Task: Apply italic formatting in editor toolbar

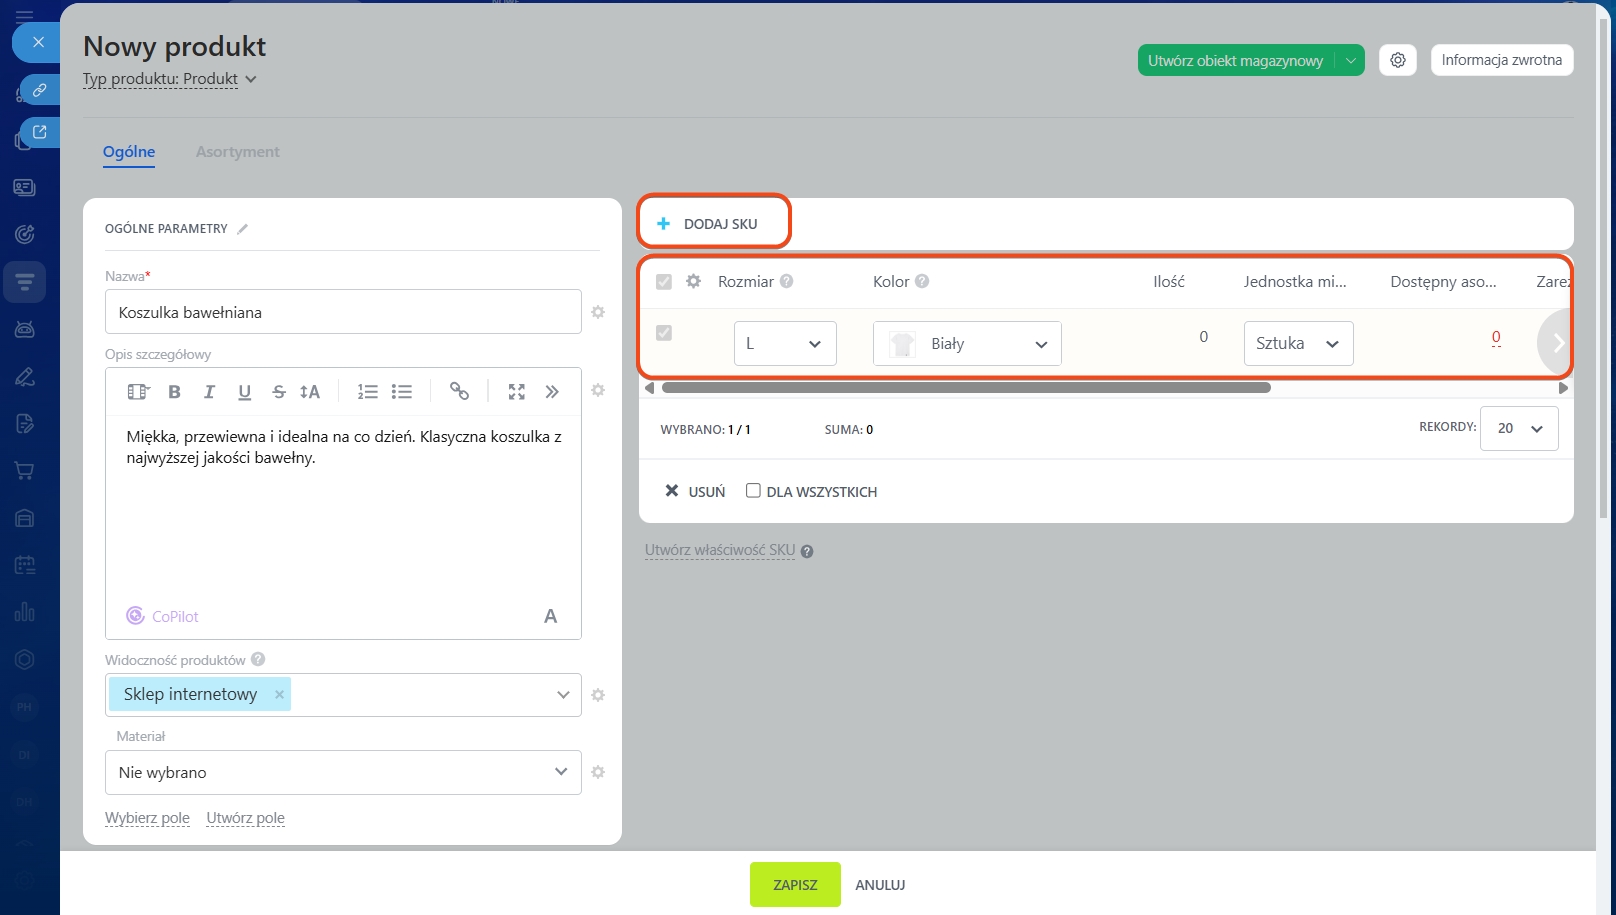Action: point(209,392)
